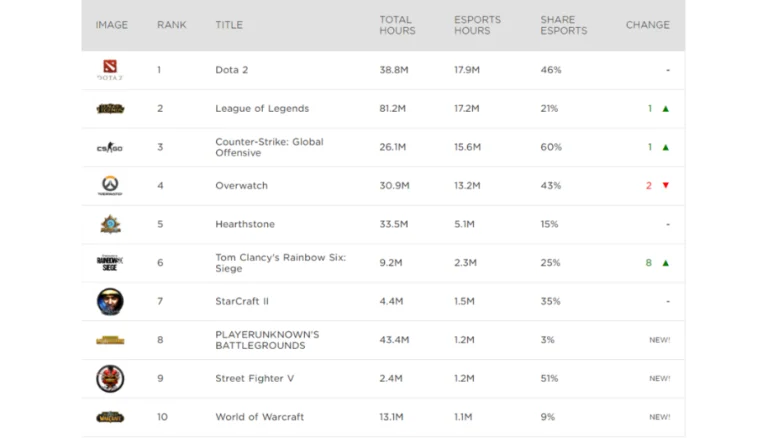This screenshot has height=438, width=768.
Task: Click World of Warcraft total hours 13.1M
Action: pyautogui.click(x=391, y=417)
